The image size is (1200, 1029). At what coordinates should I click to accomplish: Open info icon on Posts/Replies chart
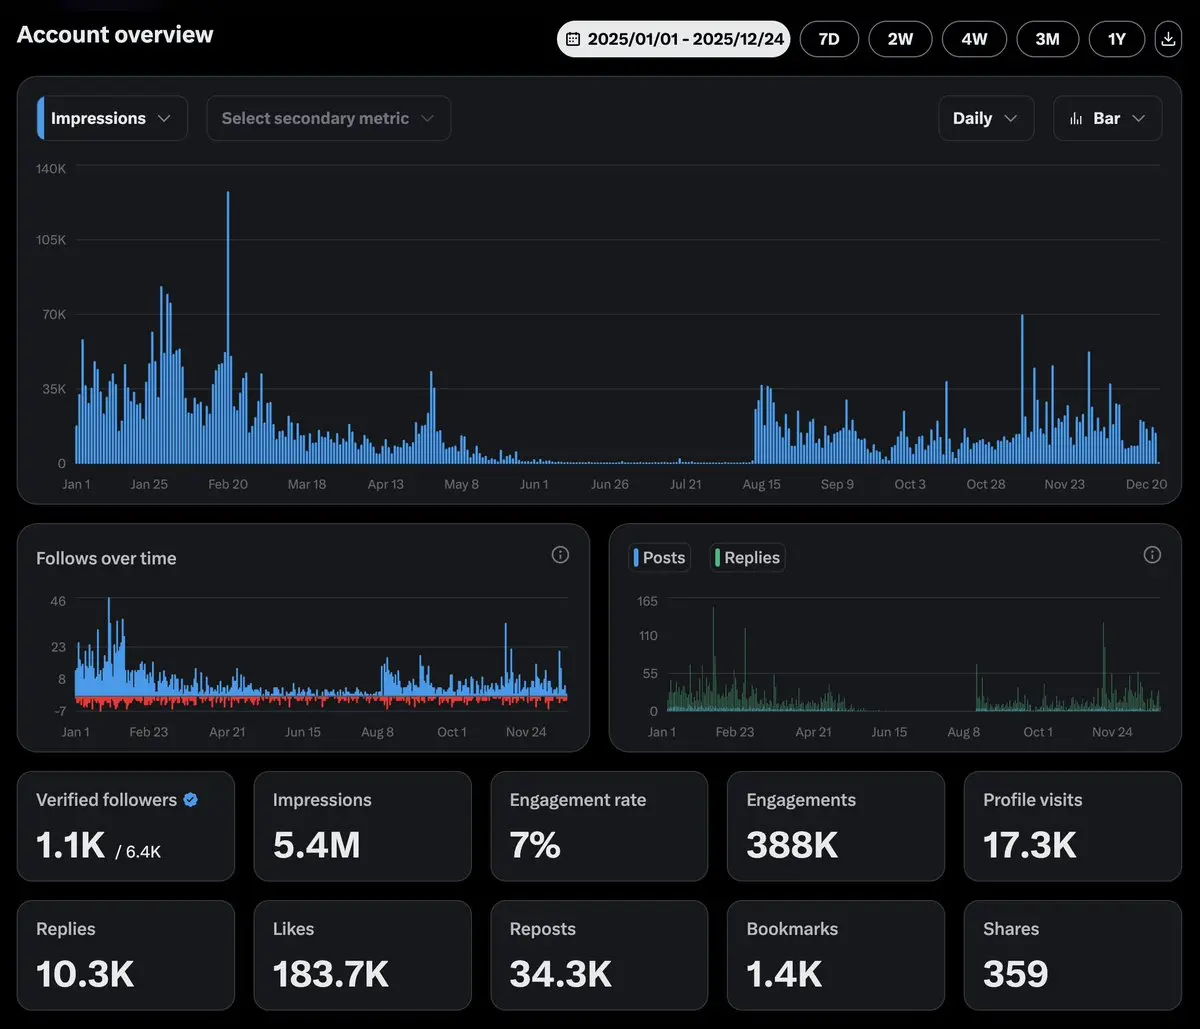pos(1152,555)
